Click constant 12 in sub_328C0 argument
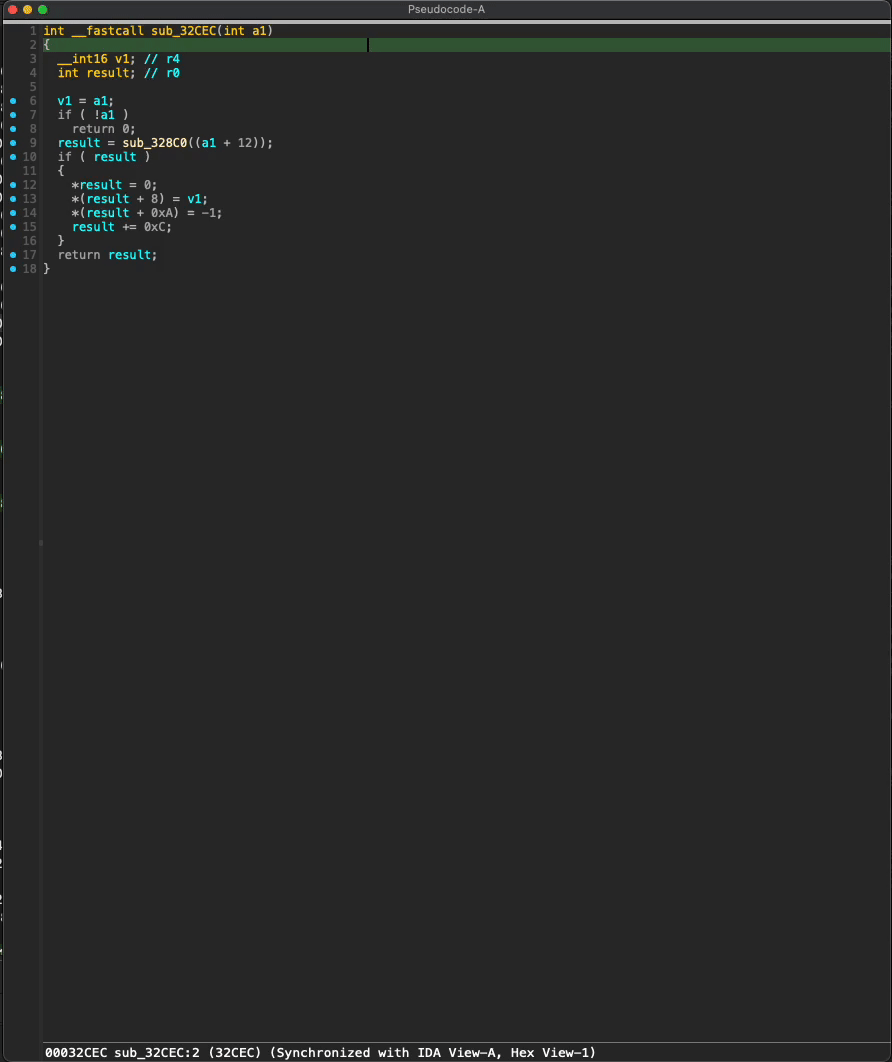This screenshot has height=1062, width=892. (245, 143)
